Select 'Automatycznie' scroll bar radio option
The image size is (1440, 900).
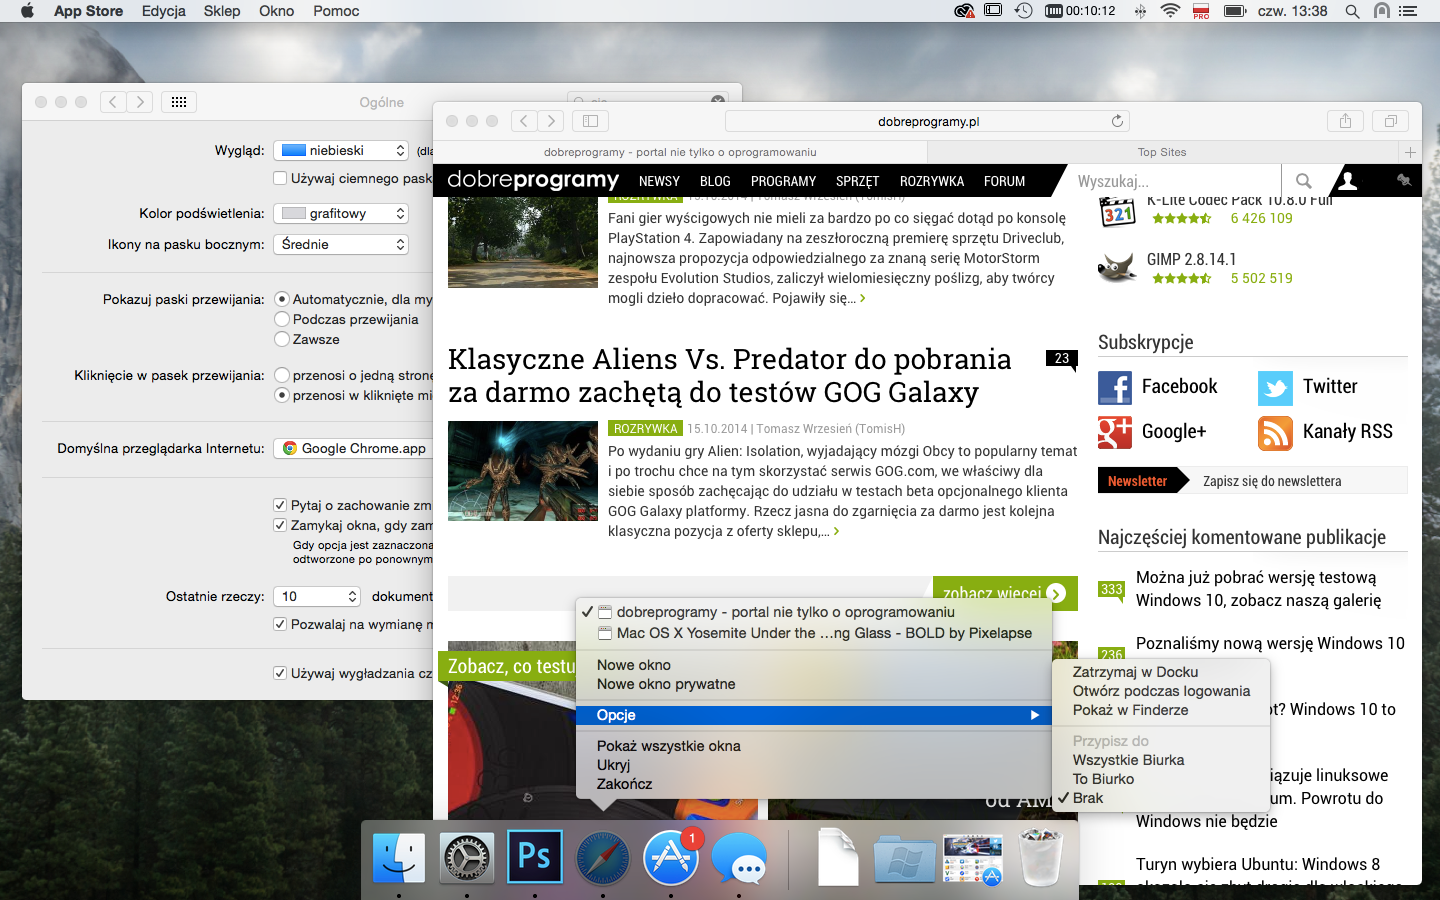point(282,299)
